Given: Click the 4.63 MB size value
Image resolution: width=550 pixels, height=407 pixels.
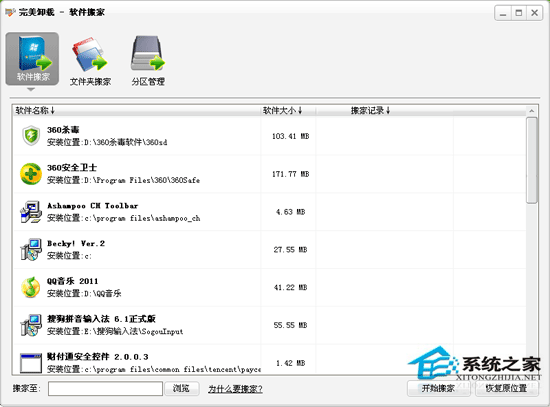Looking at the screenshot, I should tap(290, 212).
